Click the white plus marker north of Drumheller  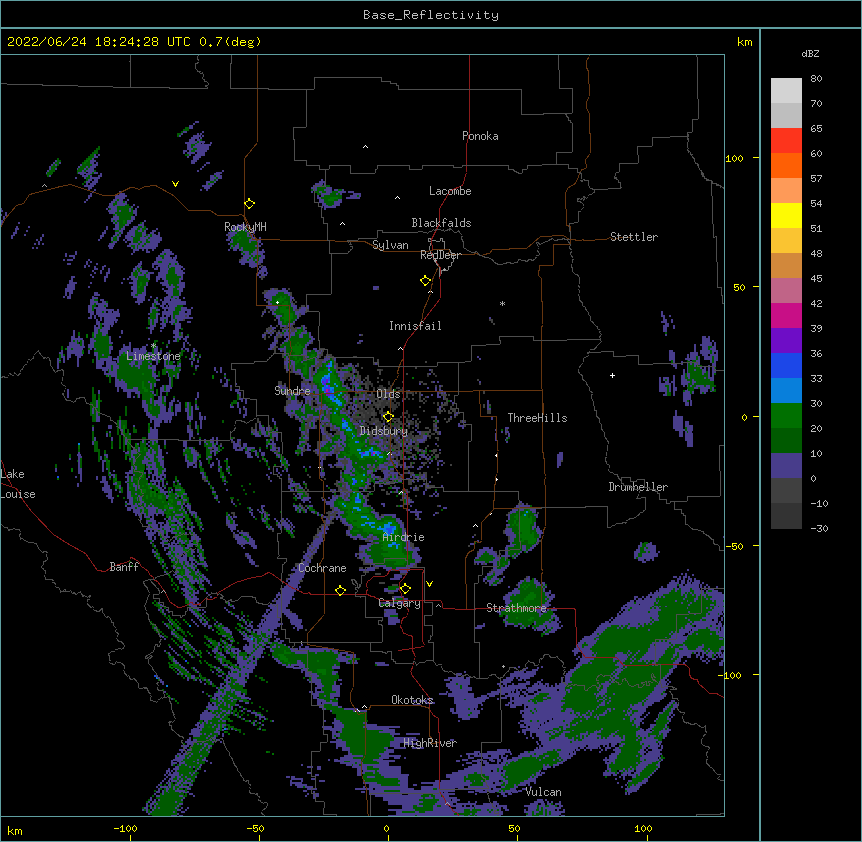(x=612, y=375)
